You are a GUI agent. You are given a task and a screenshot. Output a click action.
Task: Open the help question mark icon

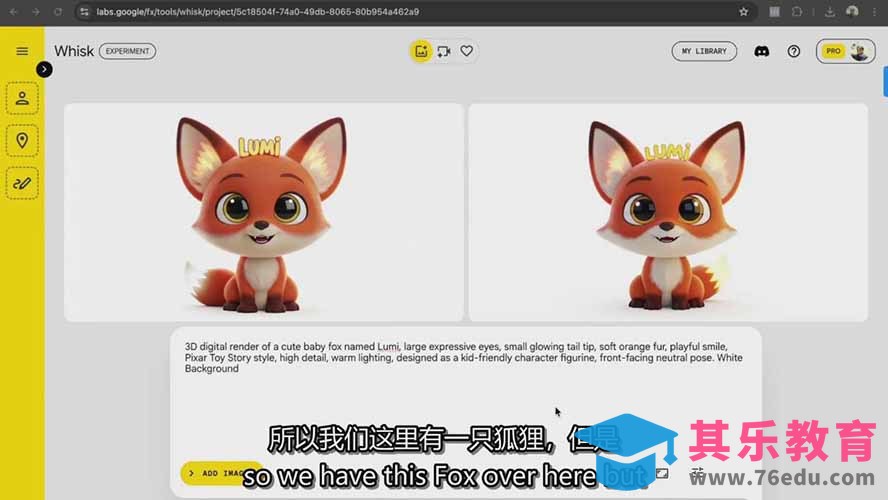point(794,51)
